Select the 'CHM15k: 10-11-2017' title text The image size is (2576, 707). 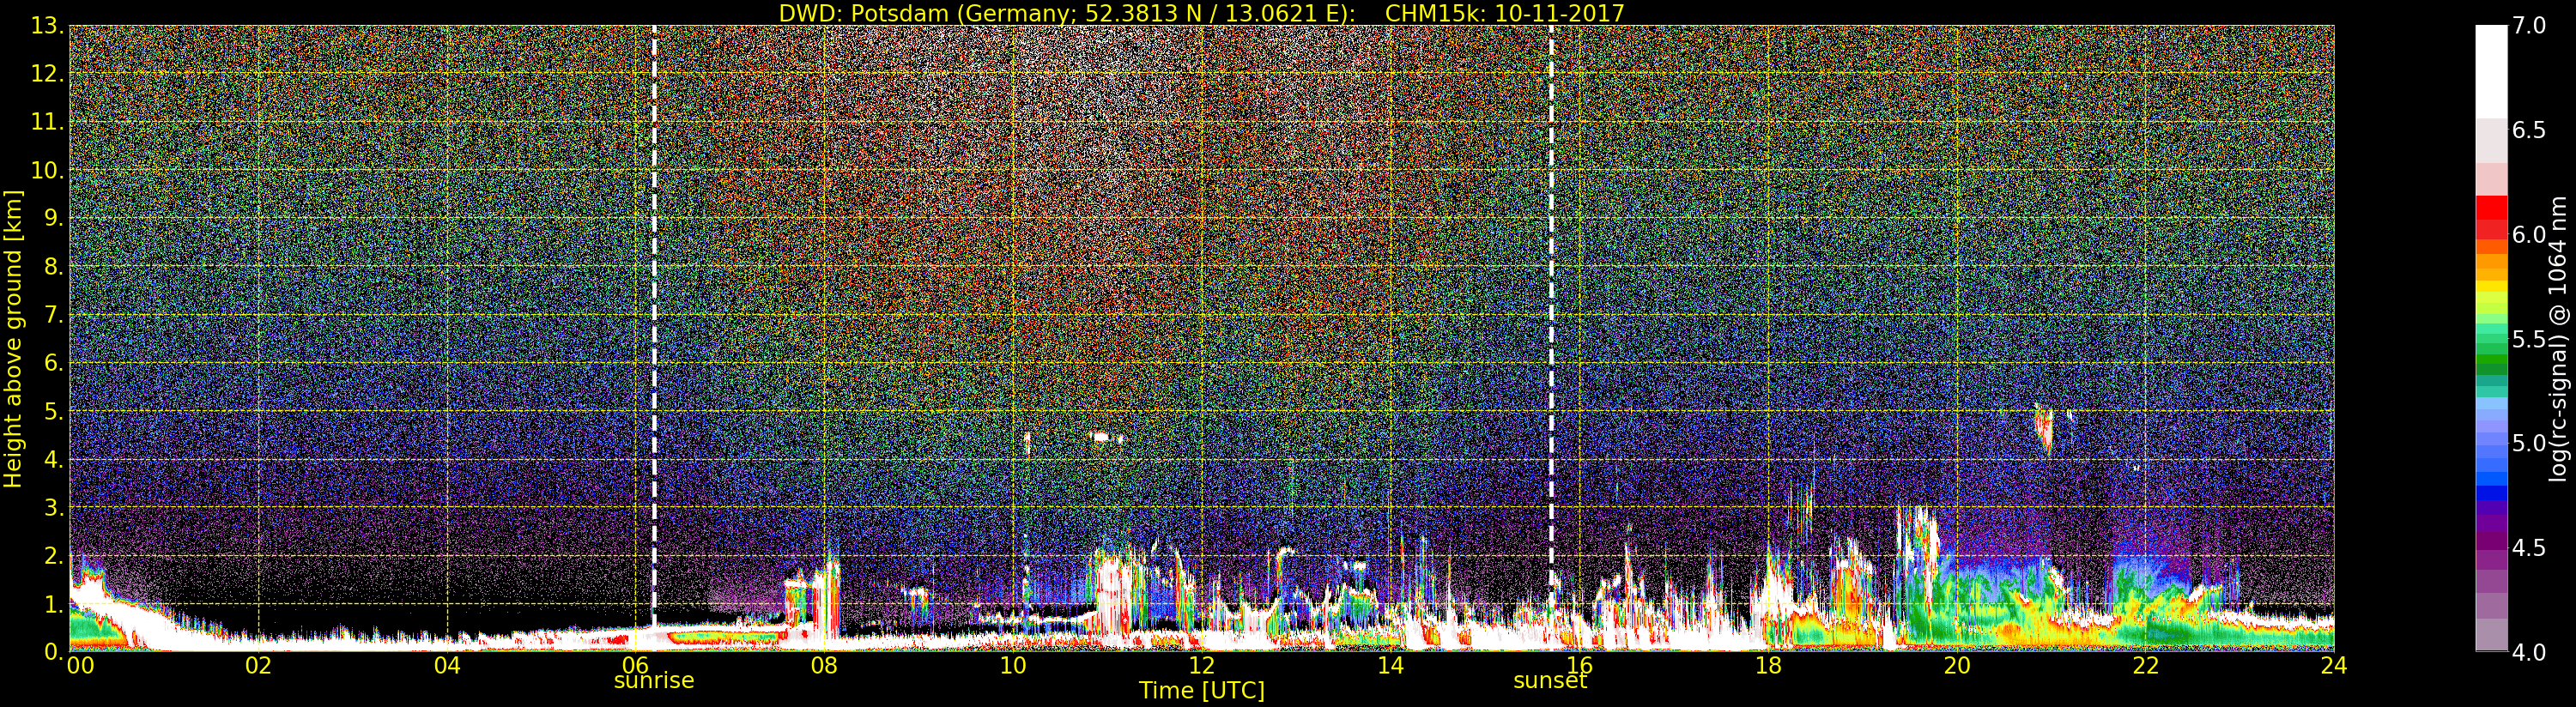[1504, 13]
